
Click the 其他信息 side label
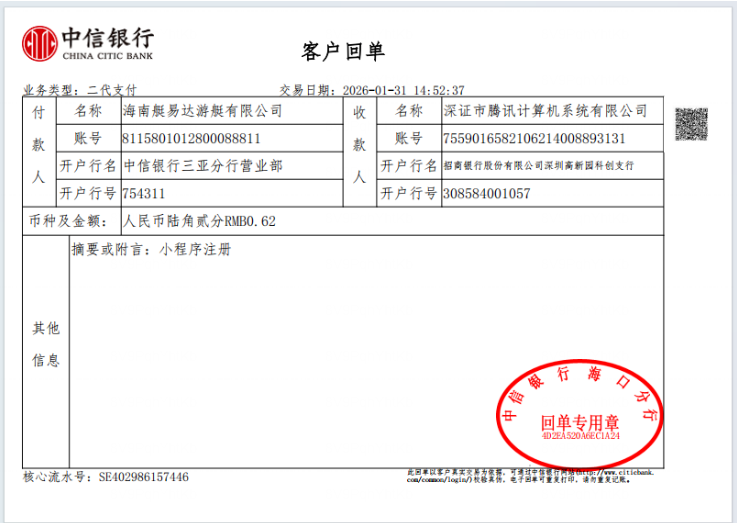tap(46, 344)
